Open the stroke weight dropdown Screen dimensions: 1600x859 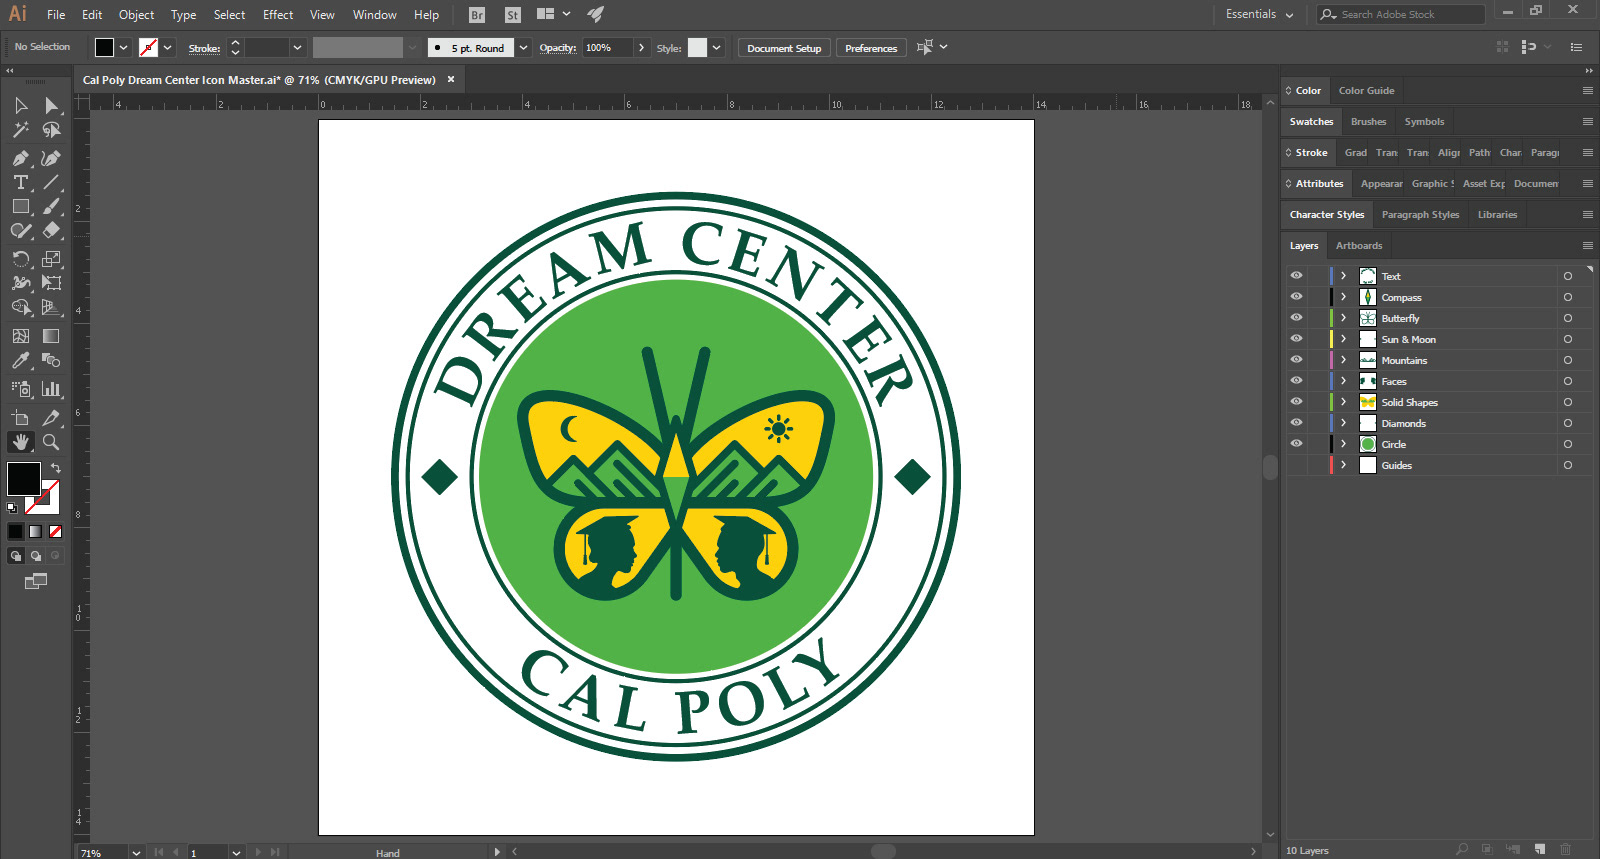click(x=297, y=47)
